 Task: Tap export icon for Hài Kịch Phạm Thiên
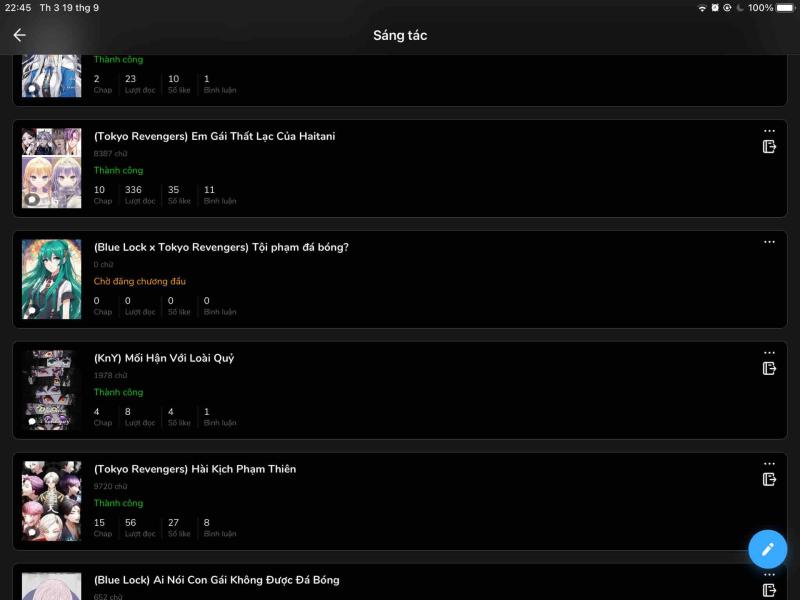click(x=769, y=479)
